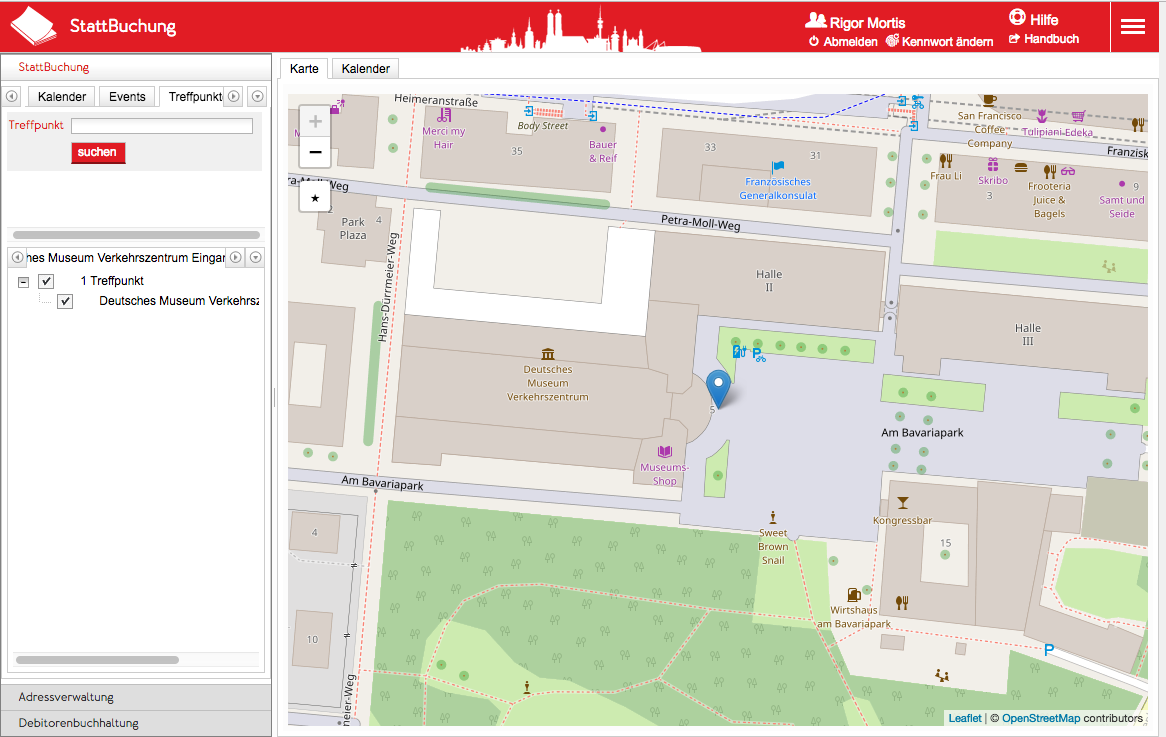
Task: Zoom out of the map
Action: pyautogui.click(x=315, y=152)
